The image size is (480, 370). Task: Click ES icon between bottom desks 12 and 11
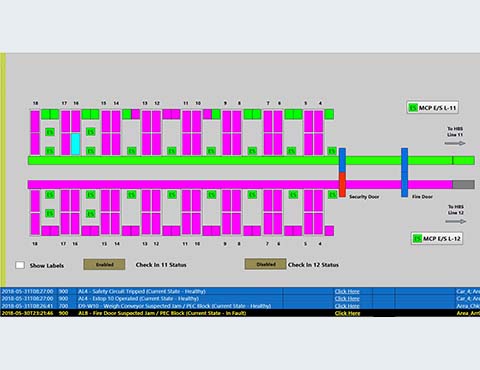pos(172,195)
